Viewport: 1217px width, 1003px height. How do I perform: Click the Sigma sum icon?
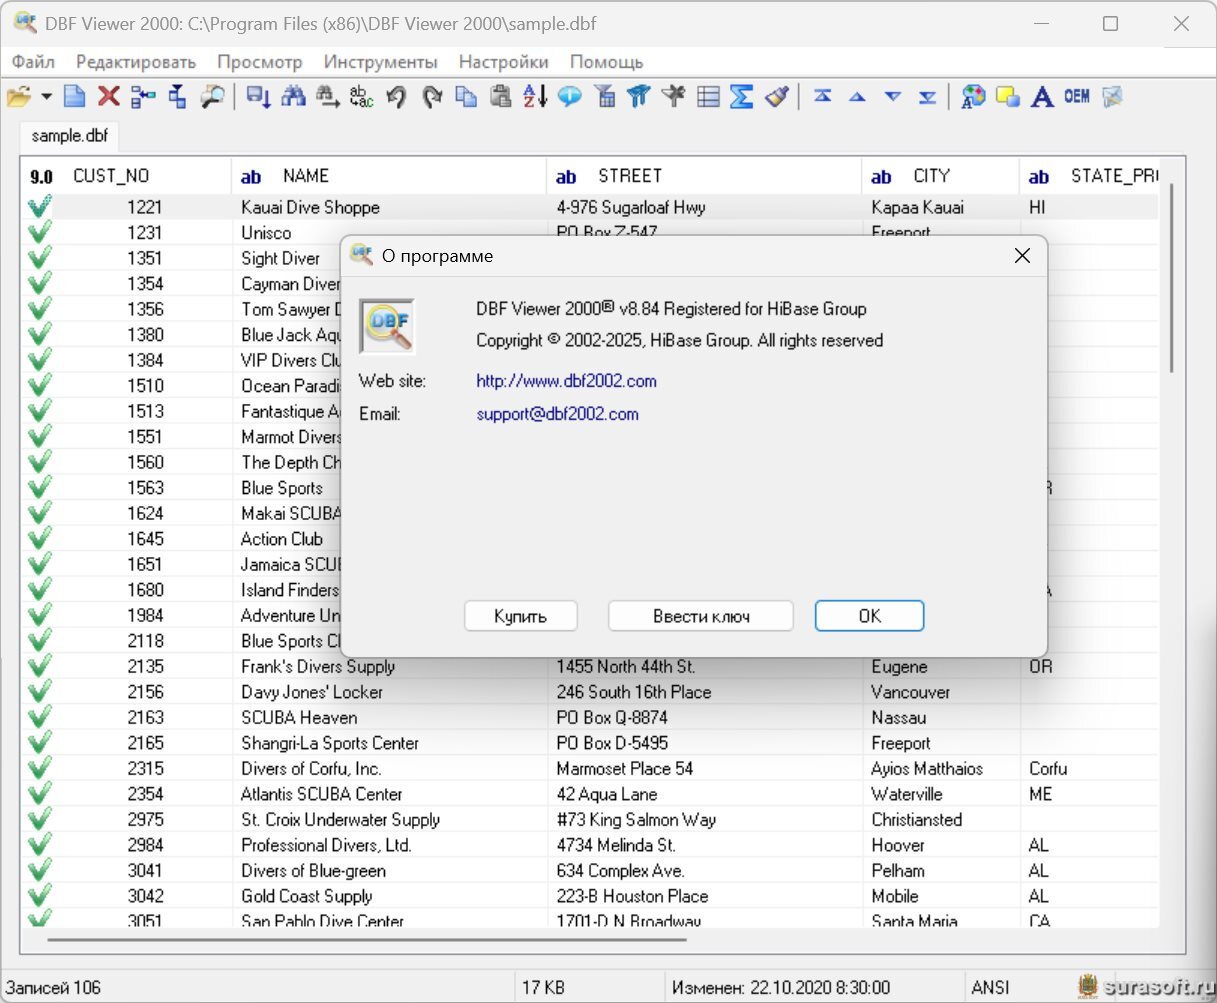741,96
